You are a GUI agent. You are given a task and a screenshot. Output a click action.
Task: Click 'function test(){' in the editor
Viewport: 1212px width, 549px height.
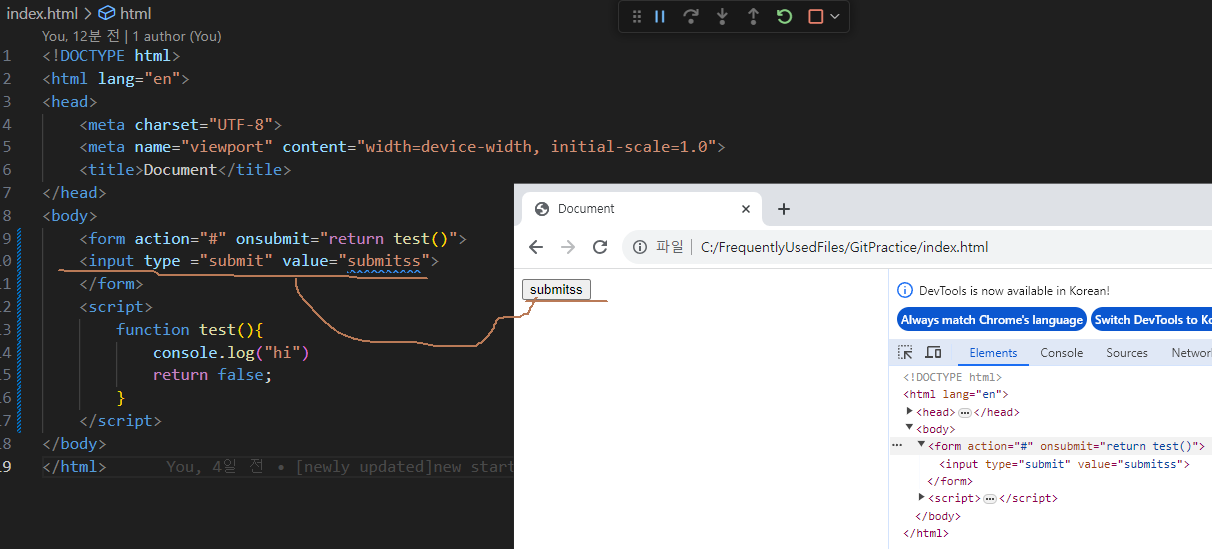click(189, 329)
